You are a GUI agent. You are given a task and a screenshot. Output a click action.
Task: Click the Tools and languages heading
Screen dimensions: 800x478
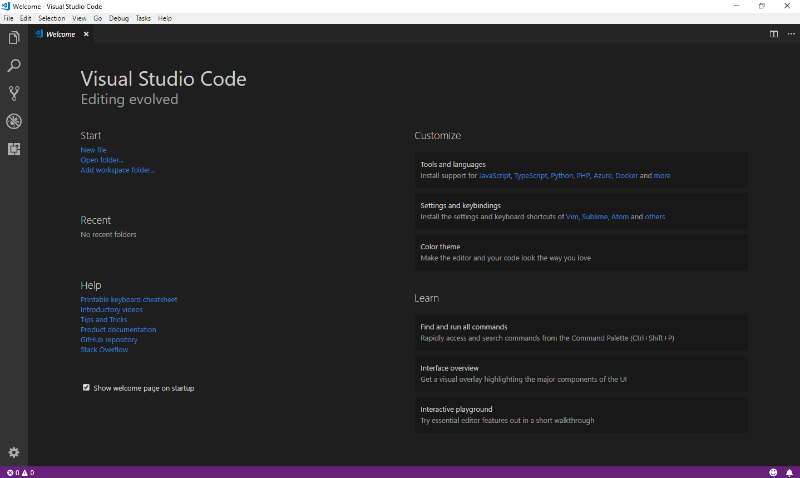coord(453,164)
